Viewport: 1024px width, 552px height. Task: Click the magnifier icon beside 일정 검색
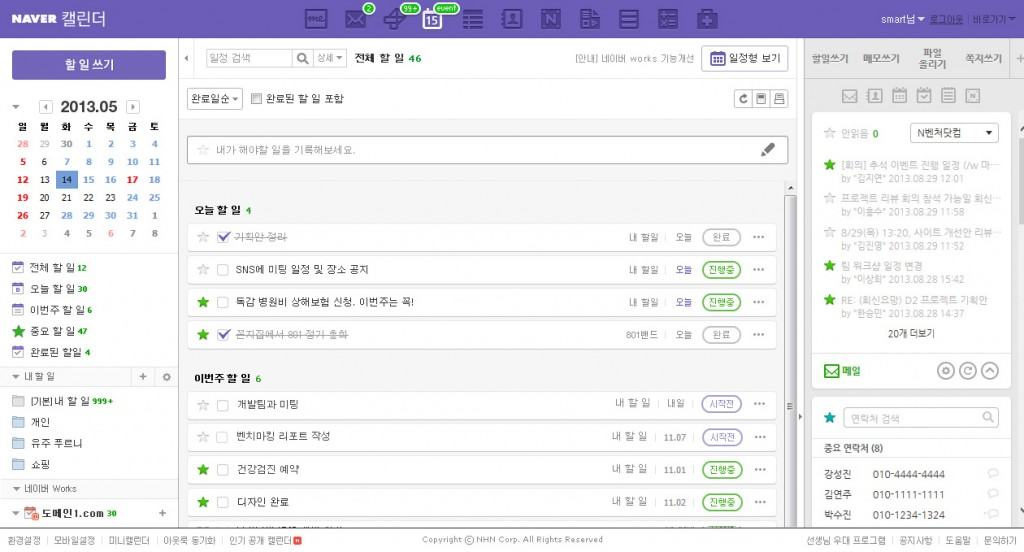click(x=303, y=59)
